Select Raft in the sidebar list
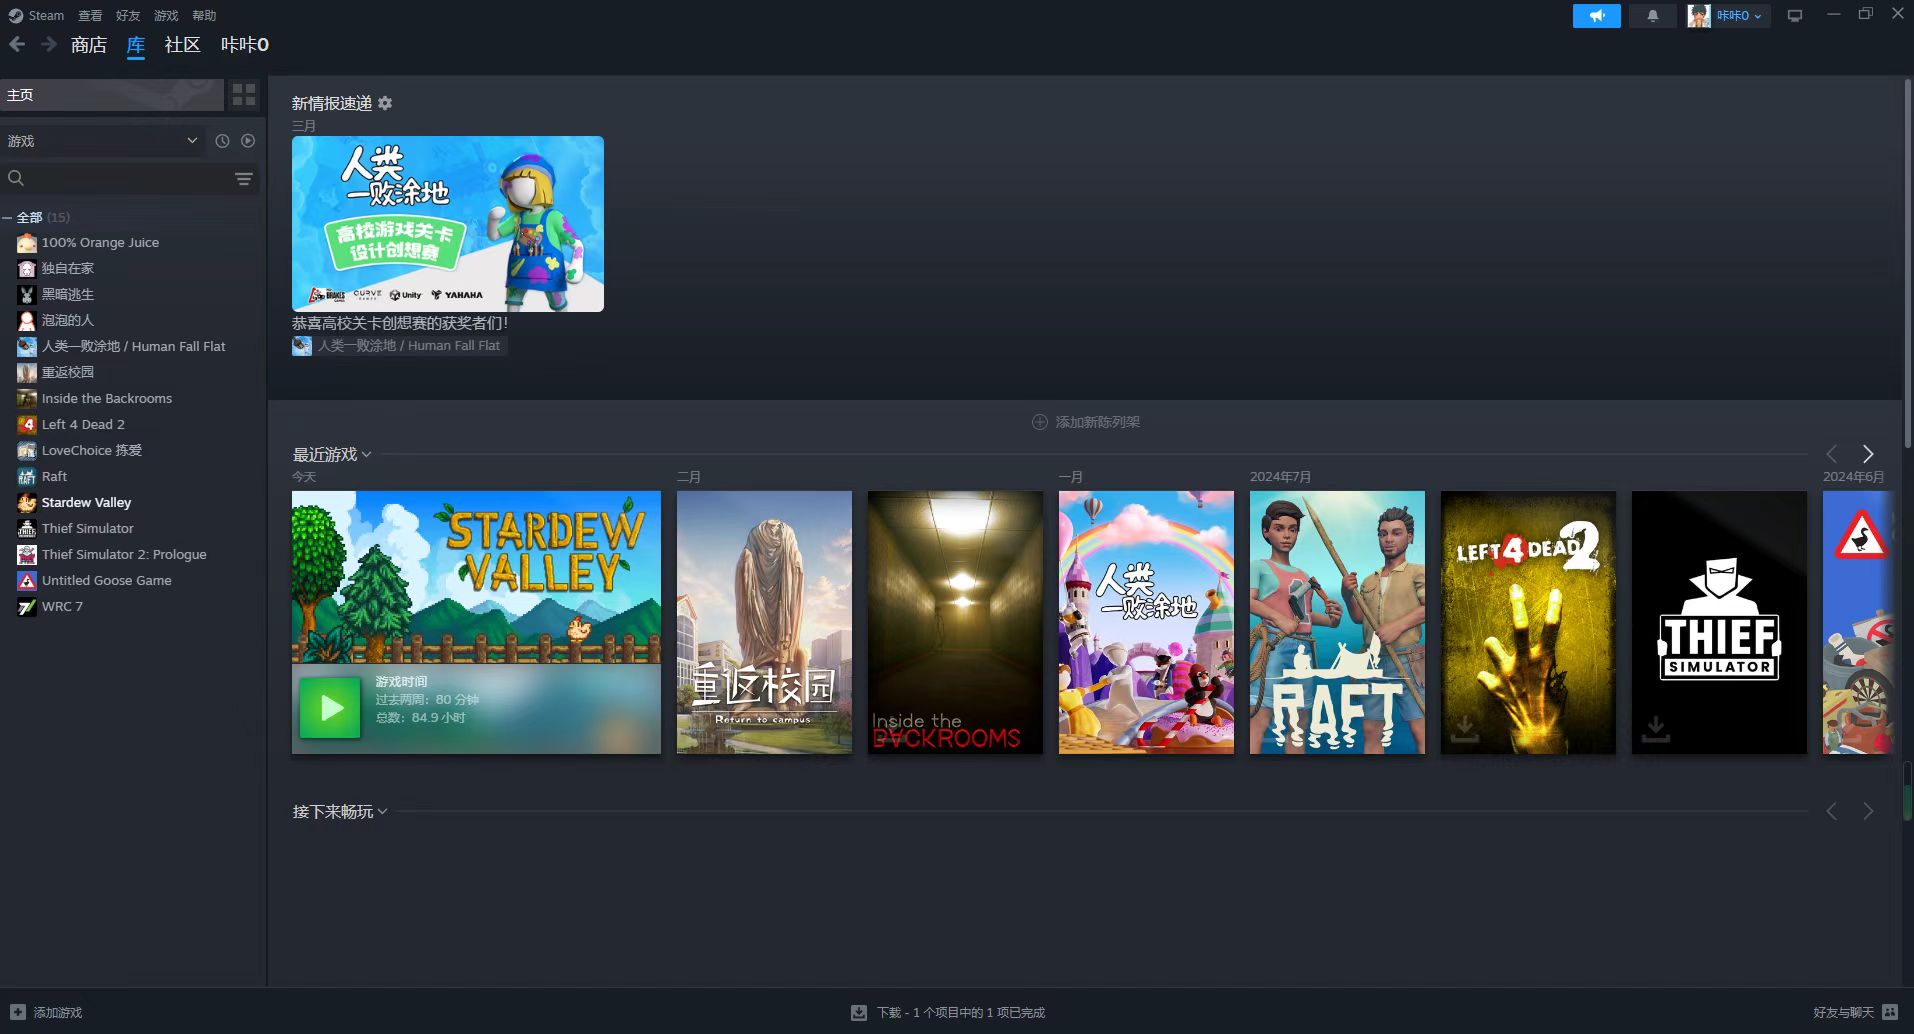1914x1034 pixels. (x=54, y=476)
